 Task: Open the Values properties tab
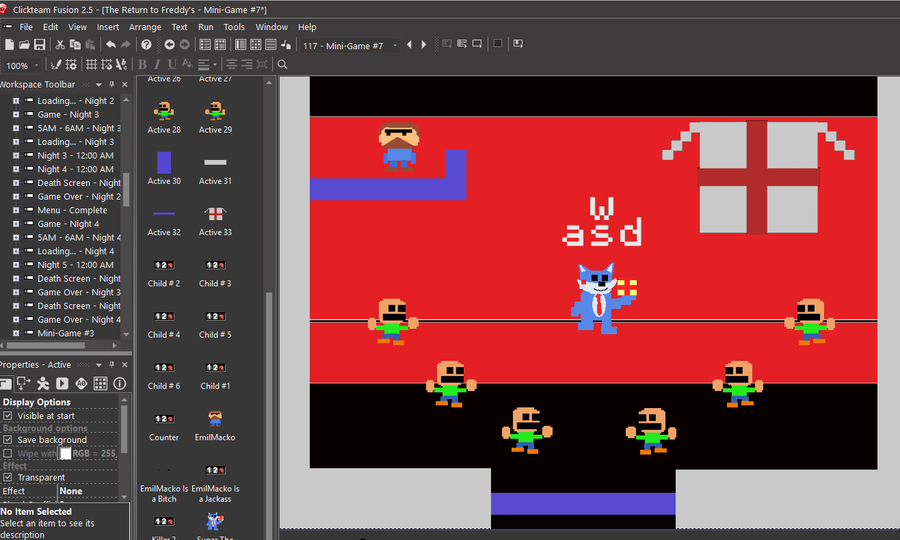point(81,384)
